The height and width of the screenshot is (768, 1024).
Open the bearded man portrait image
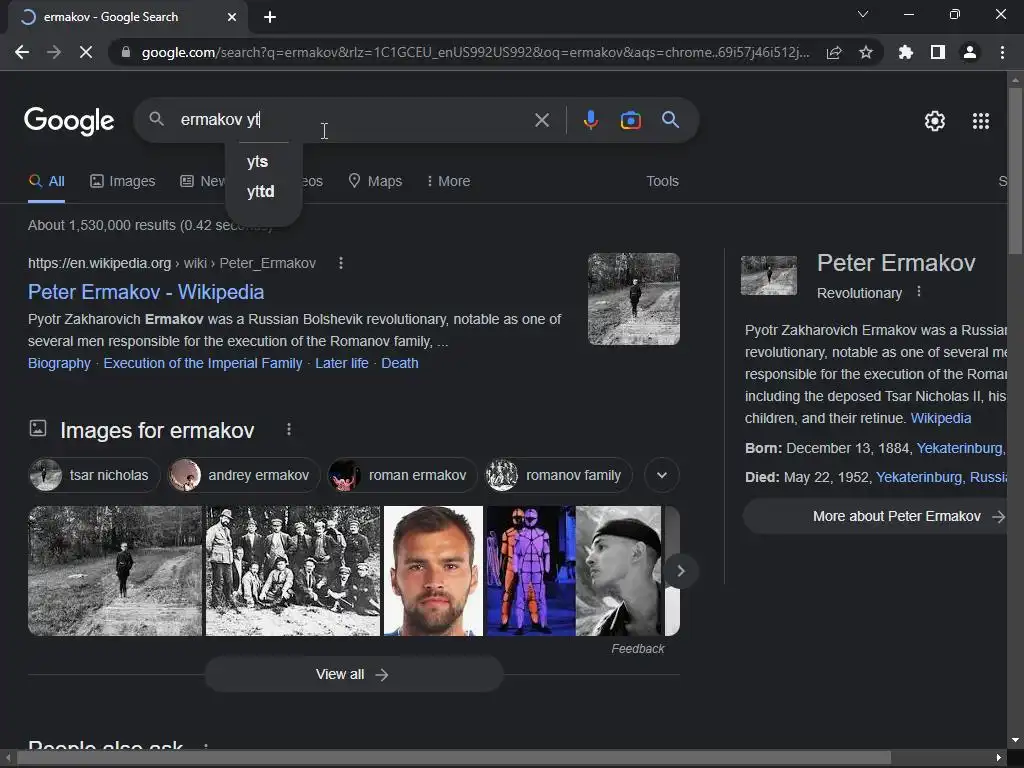433,571
